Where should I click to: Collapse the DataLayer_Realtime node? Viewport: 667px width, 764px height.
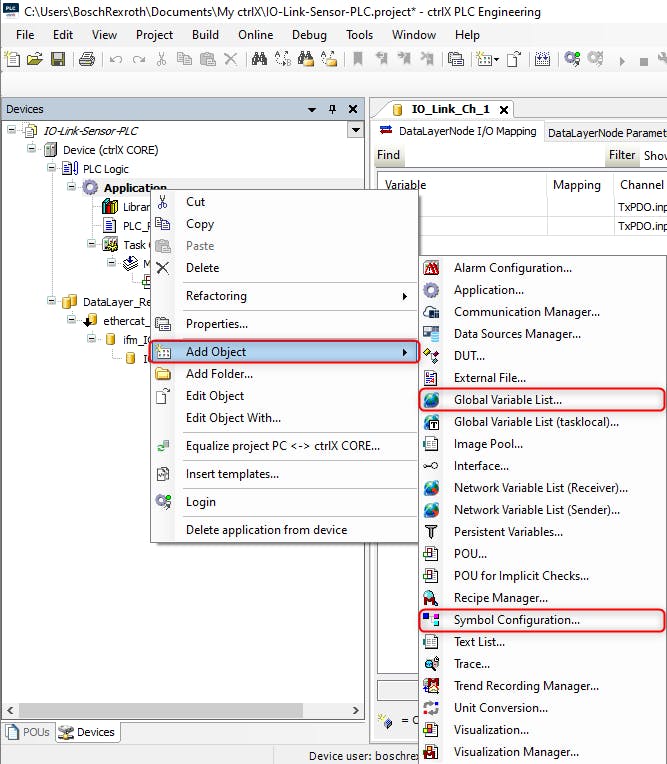(52, 301)
